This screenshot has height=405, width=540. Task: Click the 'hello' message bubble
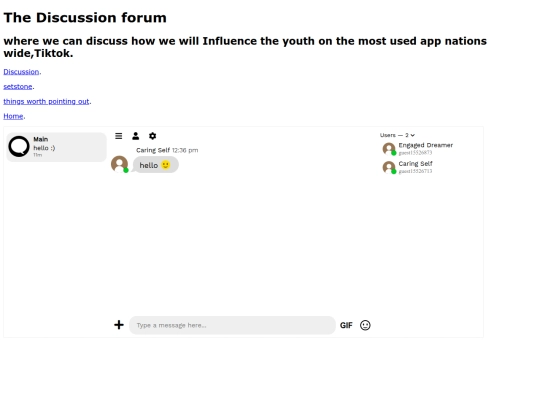[156, 165]
